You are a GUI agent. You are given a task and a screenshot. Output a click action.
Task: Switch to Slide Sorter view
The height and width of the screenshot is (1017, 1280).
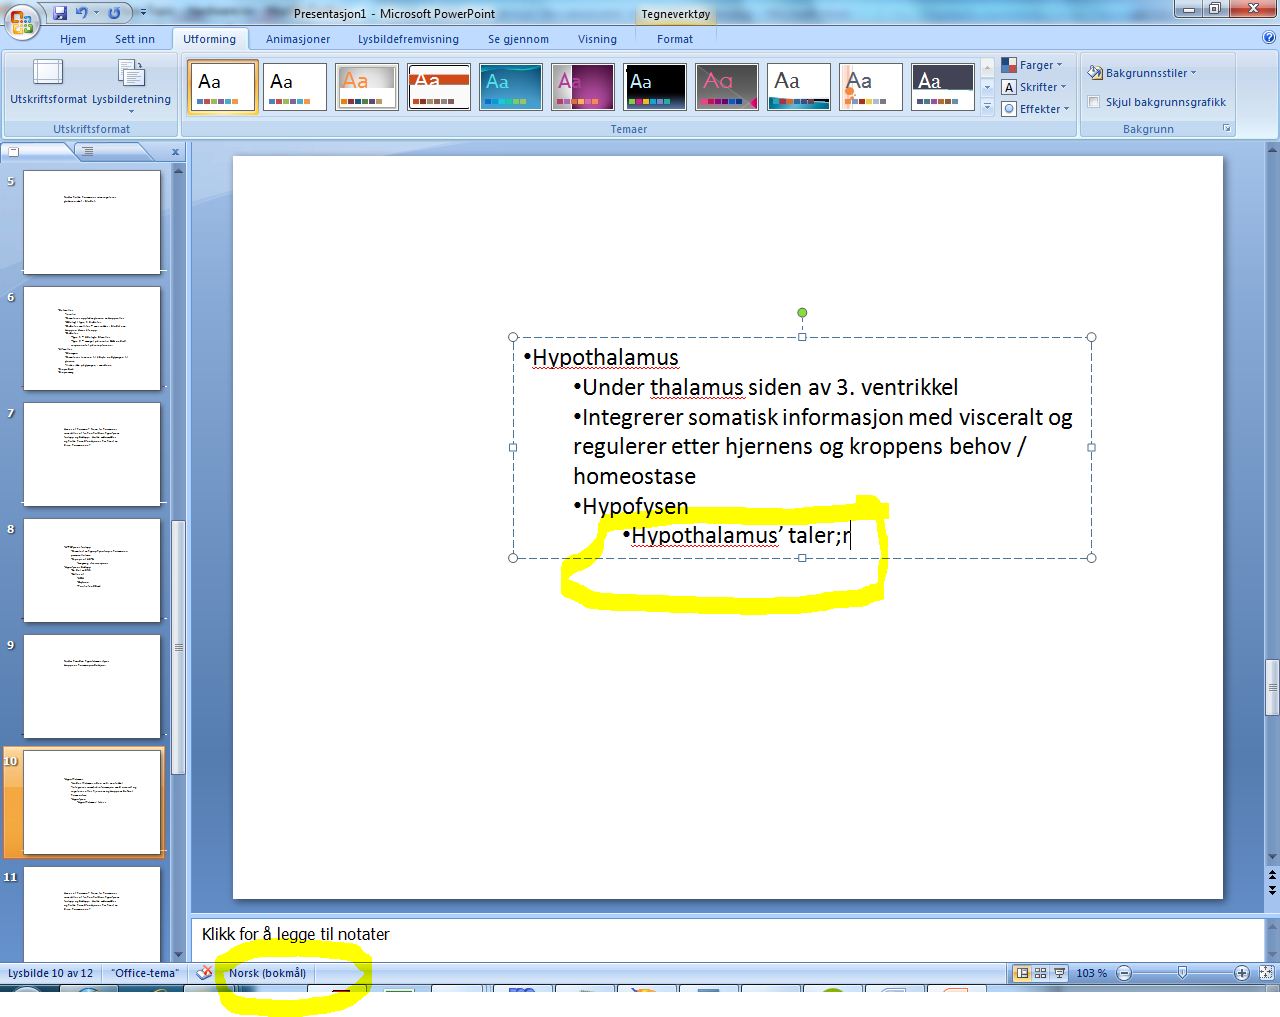click(x=1040, y=973)
